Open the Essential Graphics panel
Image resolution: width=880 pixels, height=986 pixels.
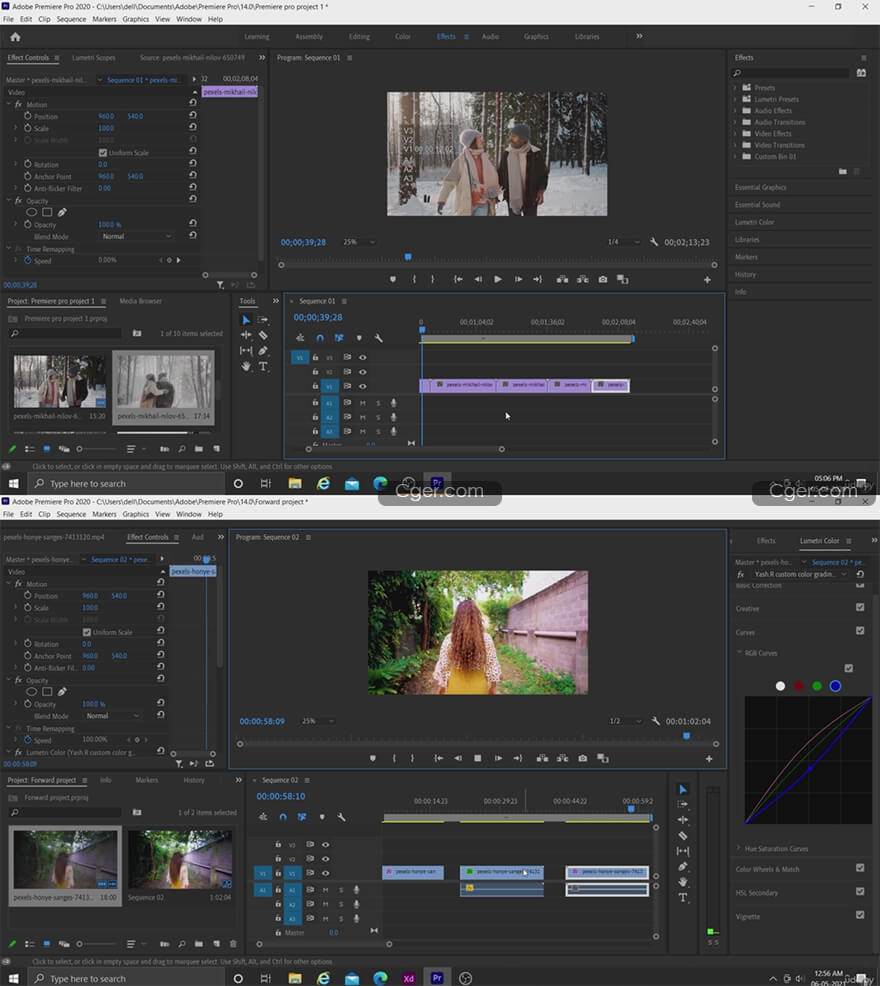coord(760,187)
